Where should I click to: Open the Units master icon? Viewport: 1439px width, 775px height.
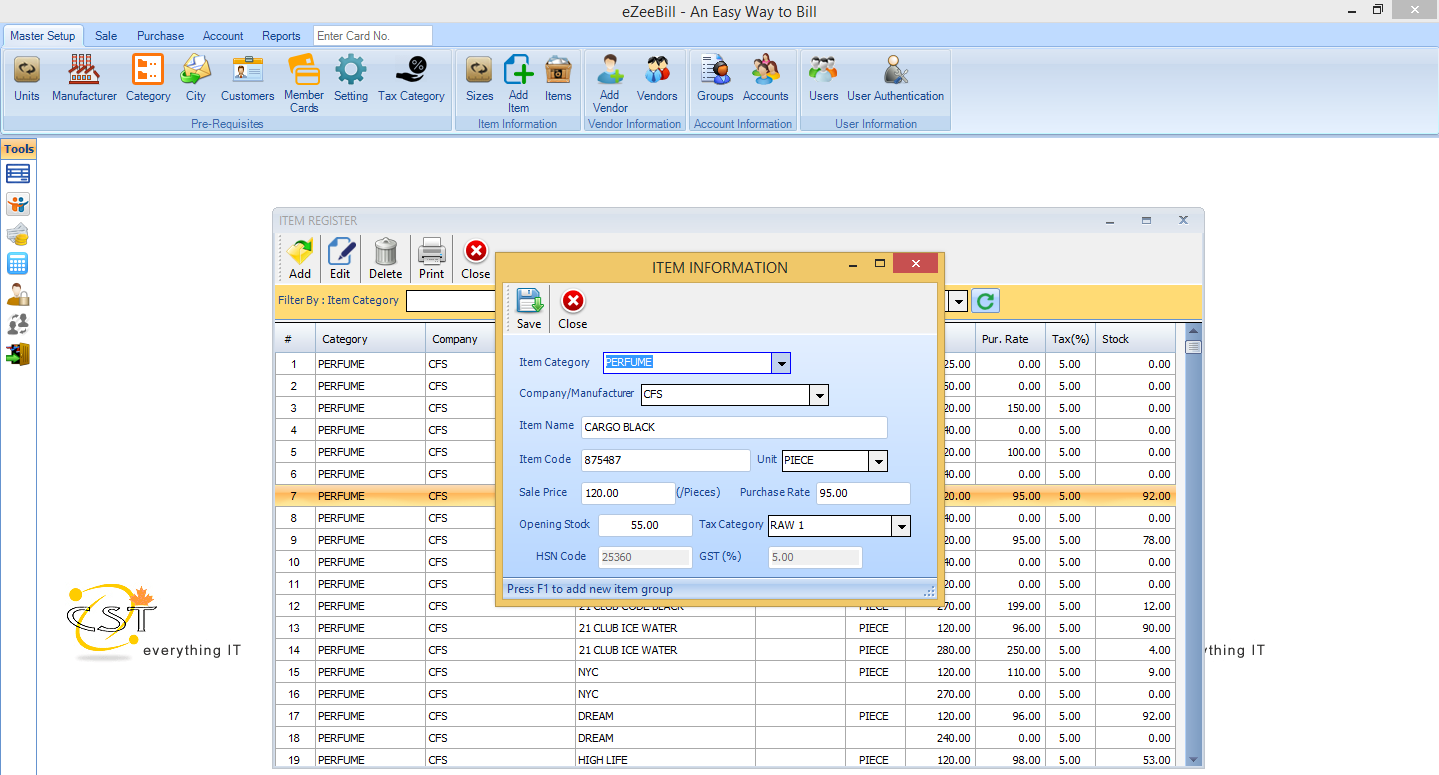(x=27, y=79)
